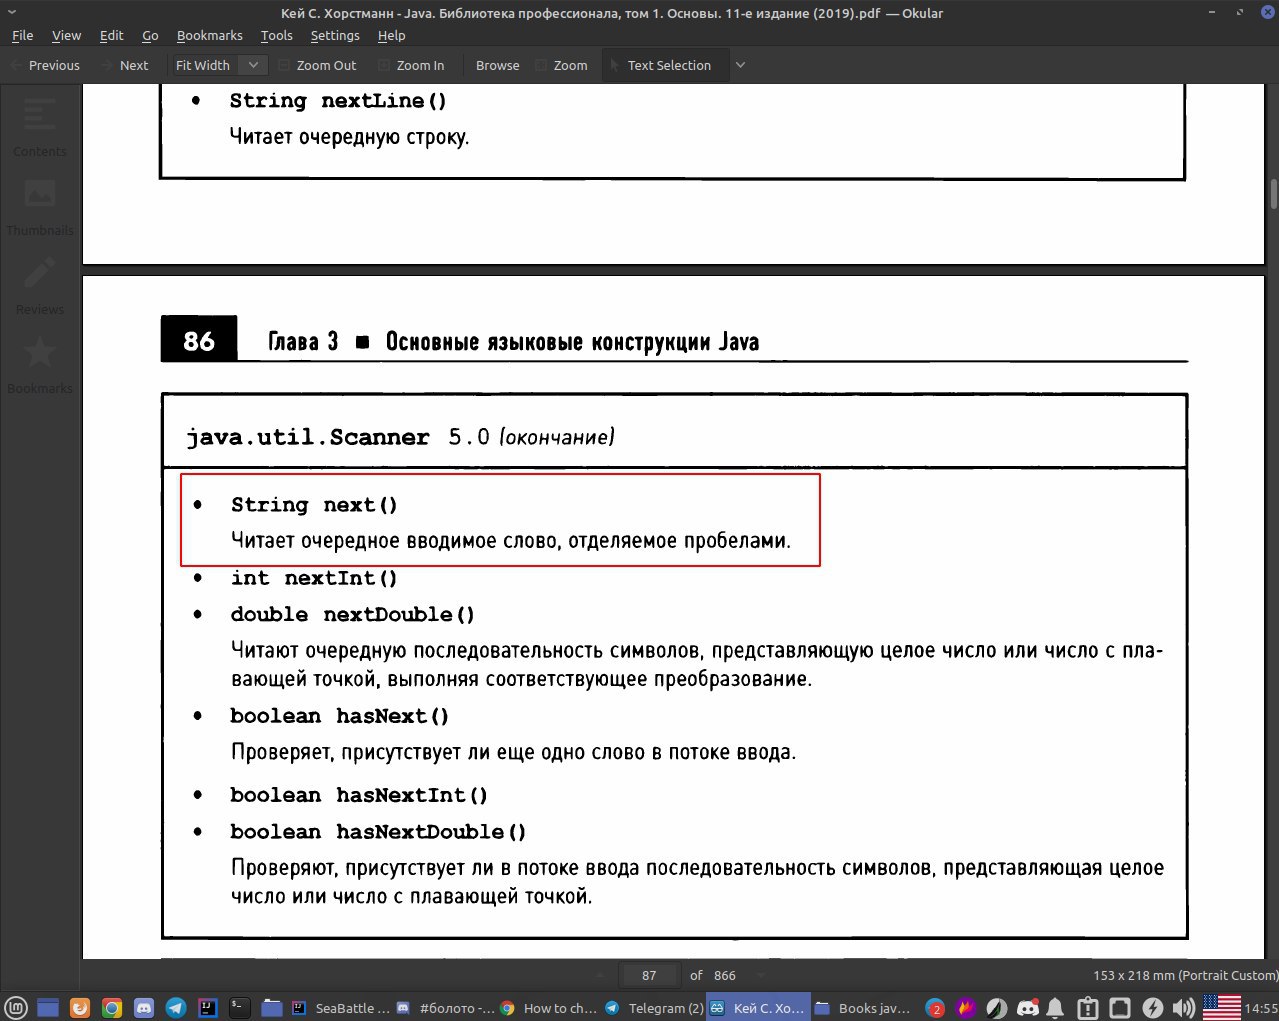1279x1021 pixels.
Task: Click boolean hasNextInt() line
Action: tap(359, 795)
